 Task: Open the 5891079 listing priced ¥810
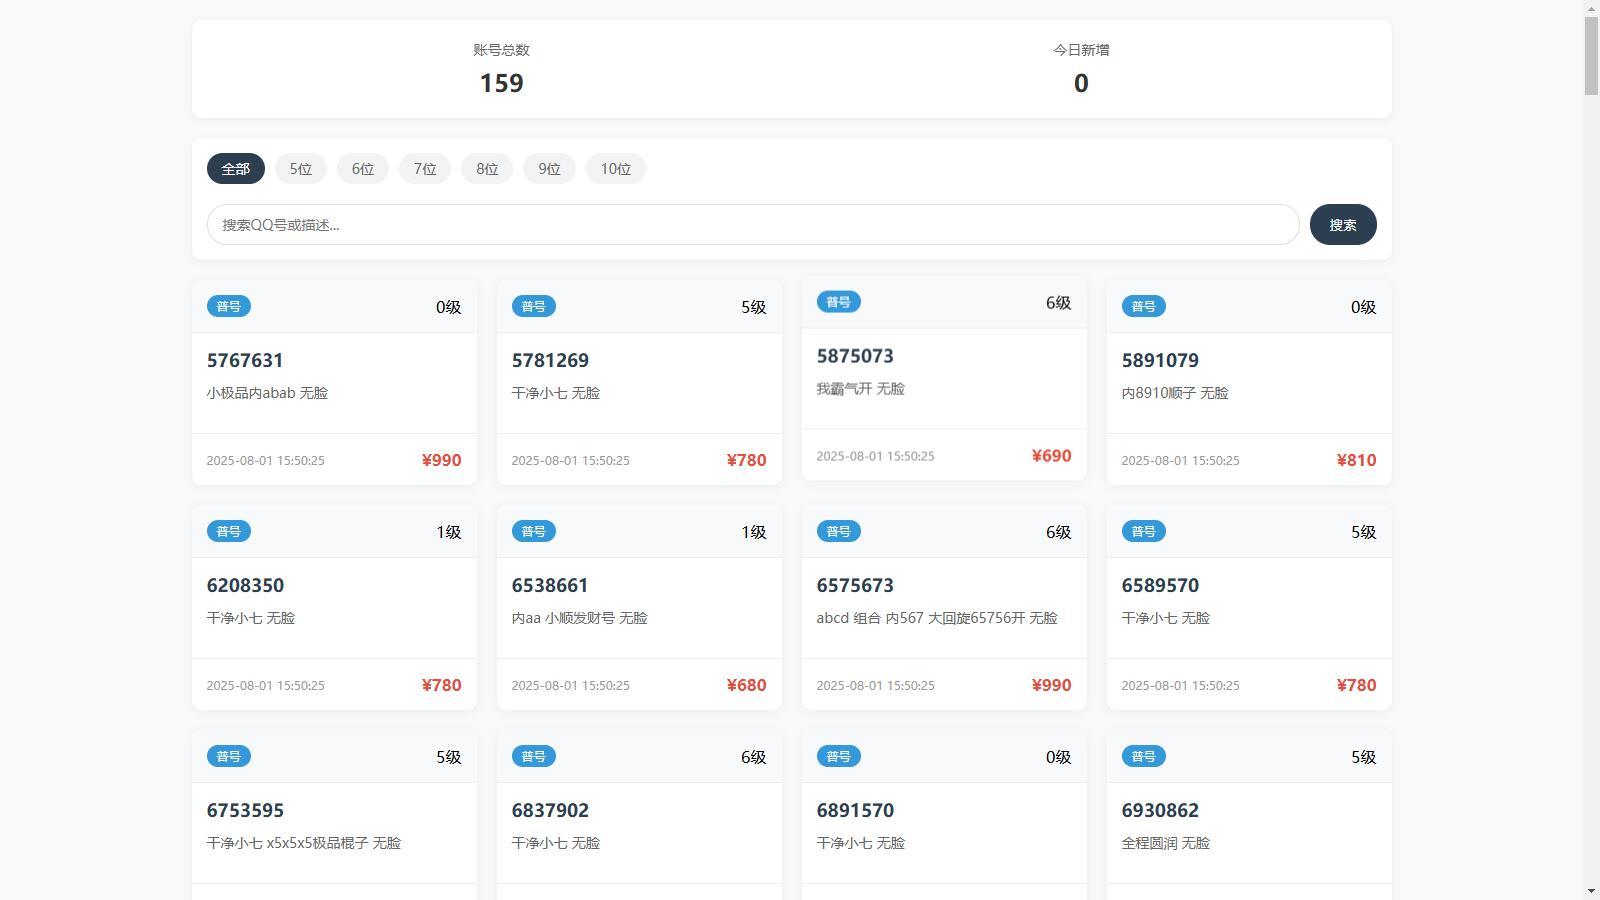[1249, 383]
